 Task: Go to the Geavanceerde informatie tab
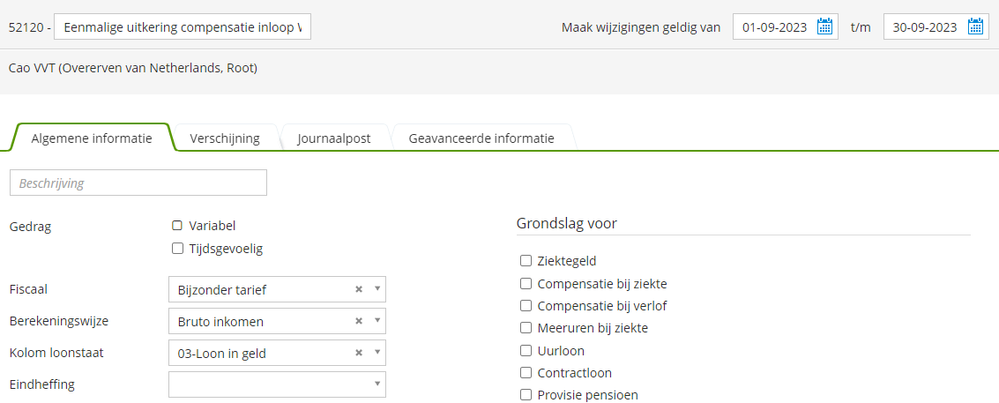[481, 139]
